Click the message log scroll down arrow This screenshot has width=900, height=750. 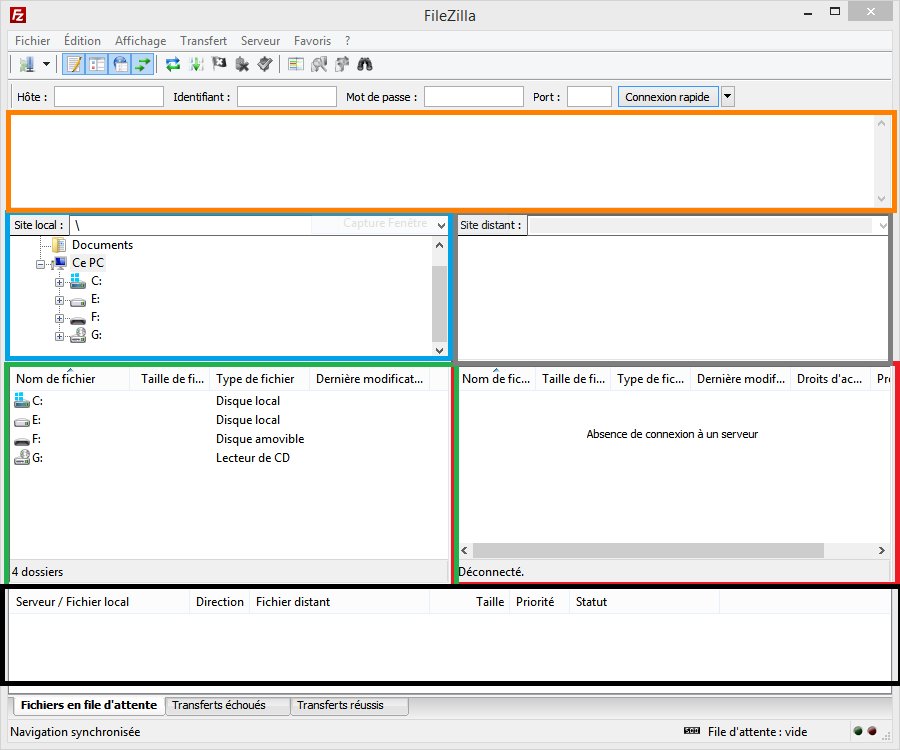(882, 199)
